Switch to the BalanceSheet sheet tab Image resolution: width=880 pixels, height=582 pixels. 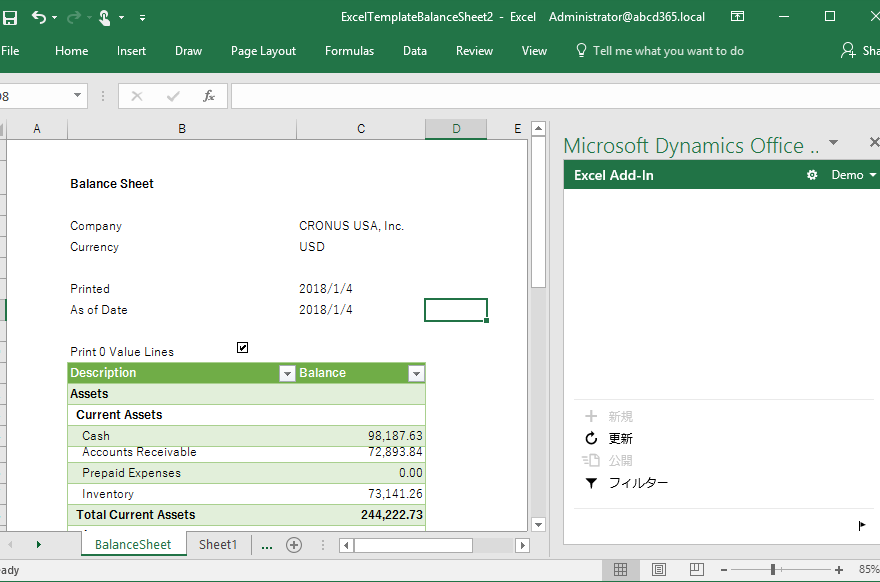[x=133, y=544]
